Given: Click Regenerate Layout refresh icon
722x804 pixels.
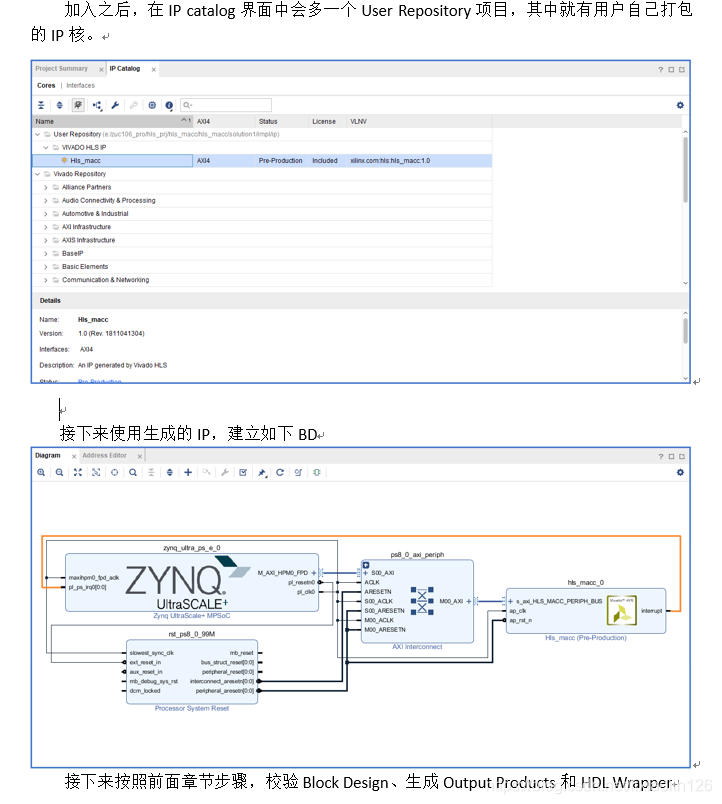Looking at the screenshot, I should point(280,473).
